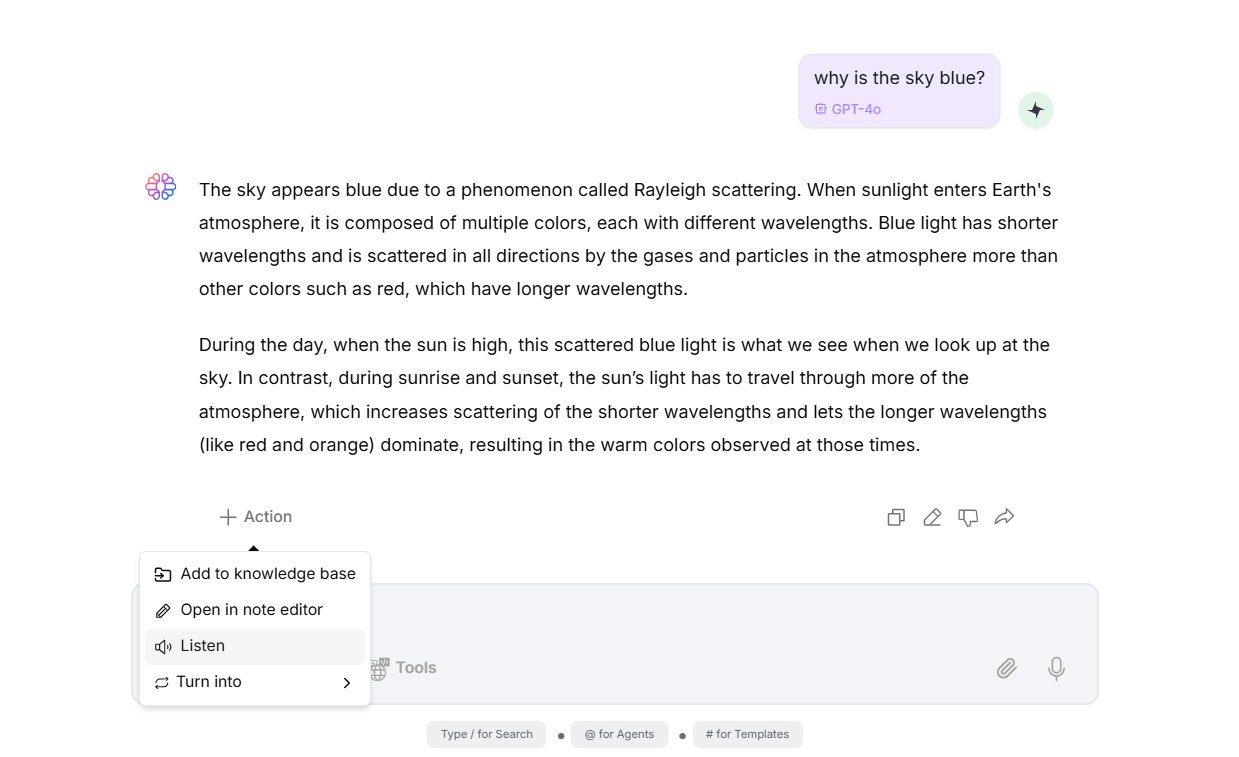Screen dimensions: 1239x757
Task: Click the # for Templates chip
Action: click(747, 734)
